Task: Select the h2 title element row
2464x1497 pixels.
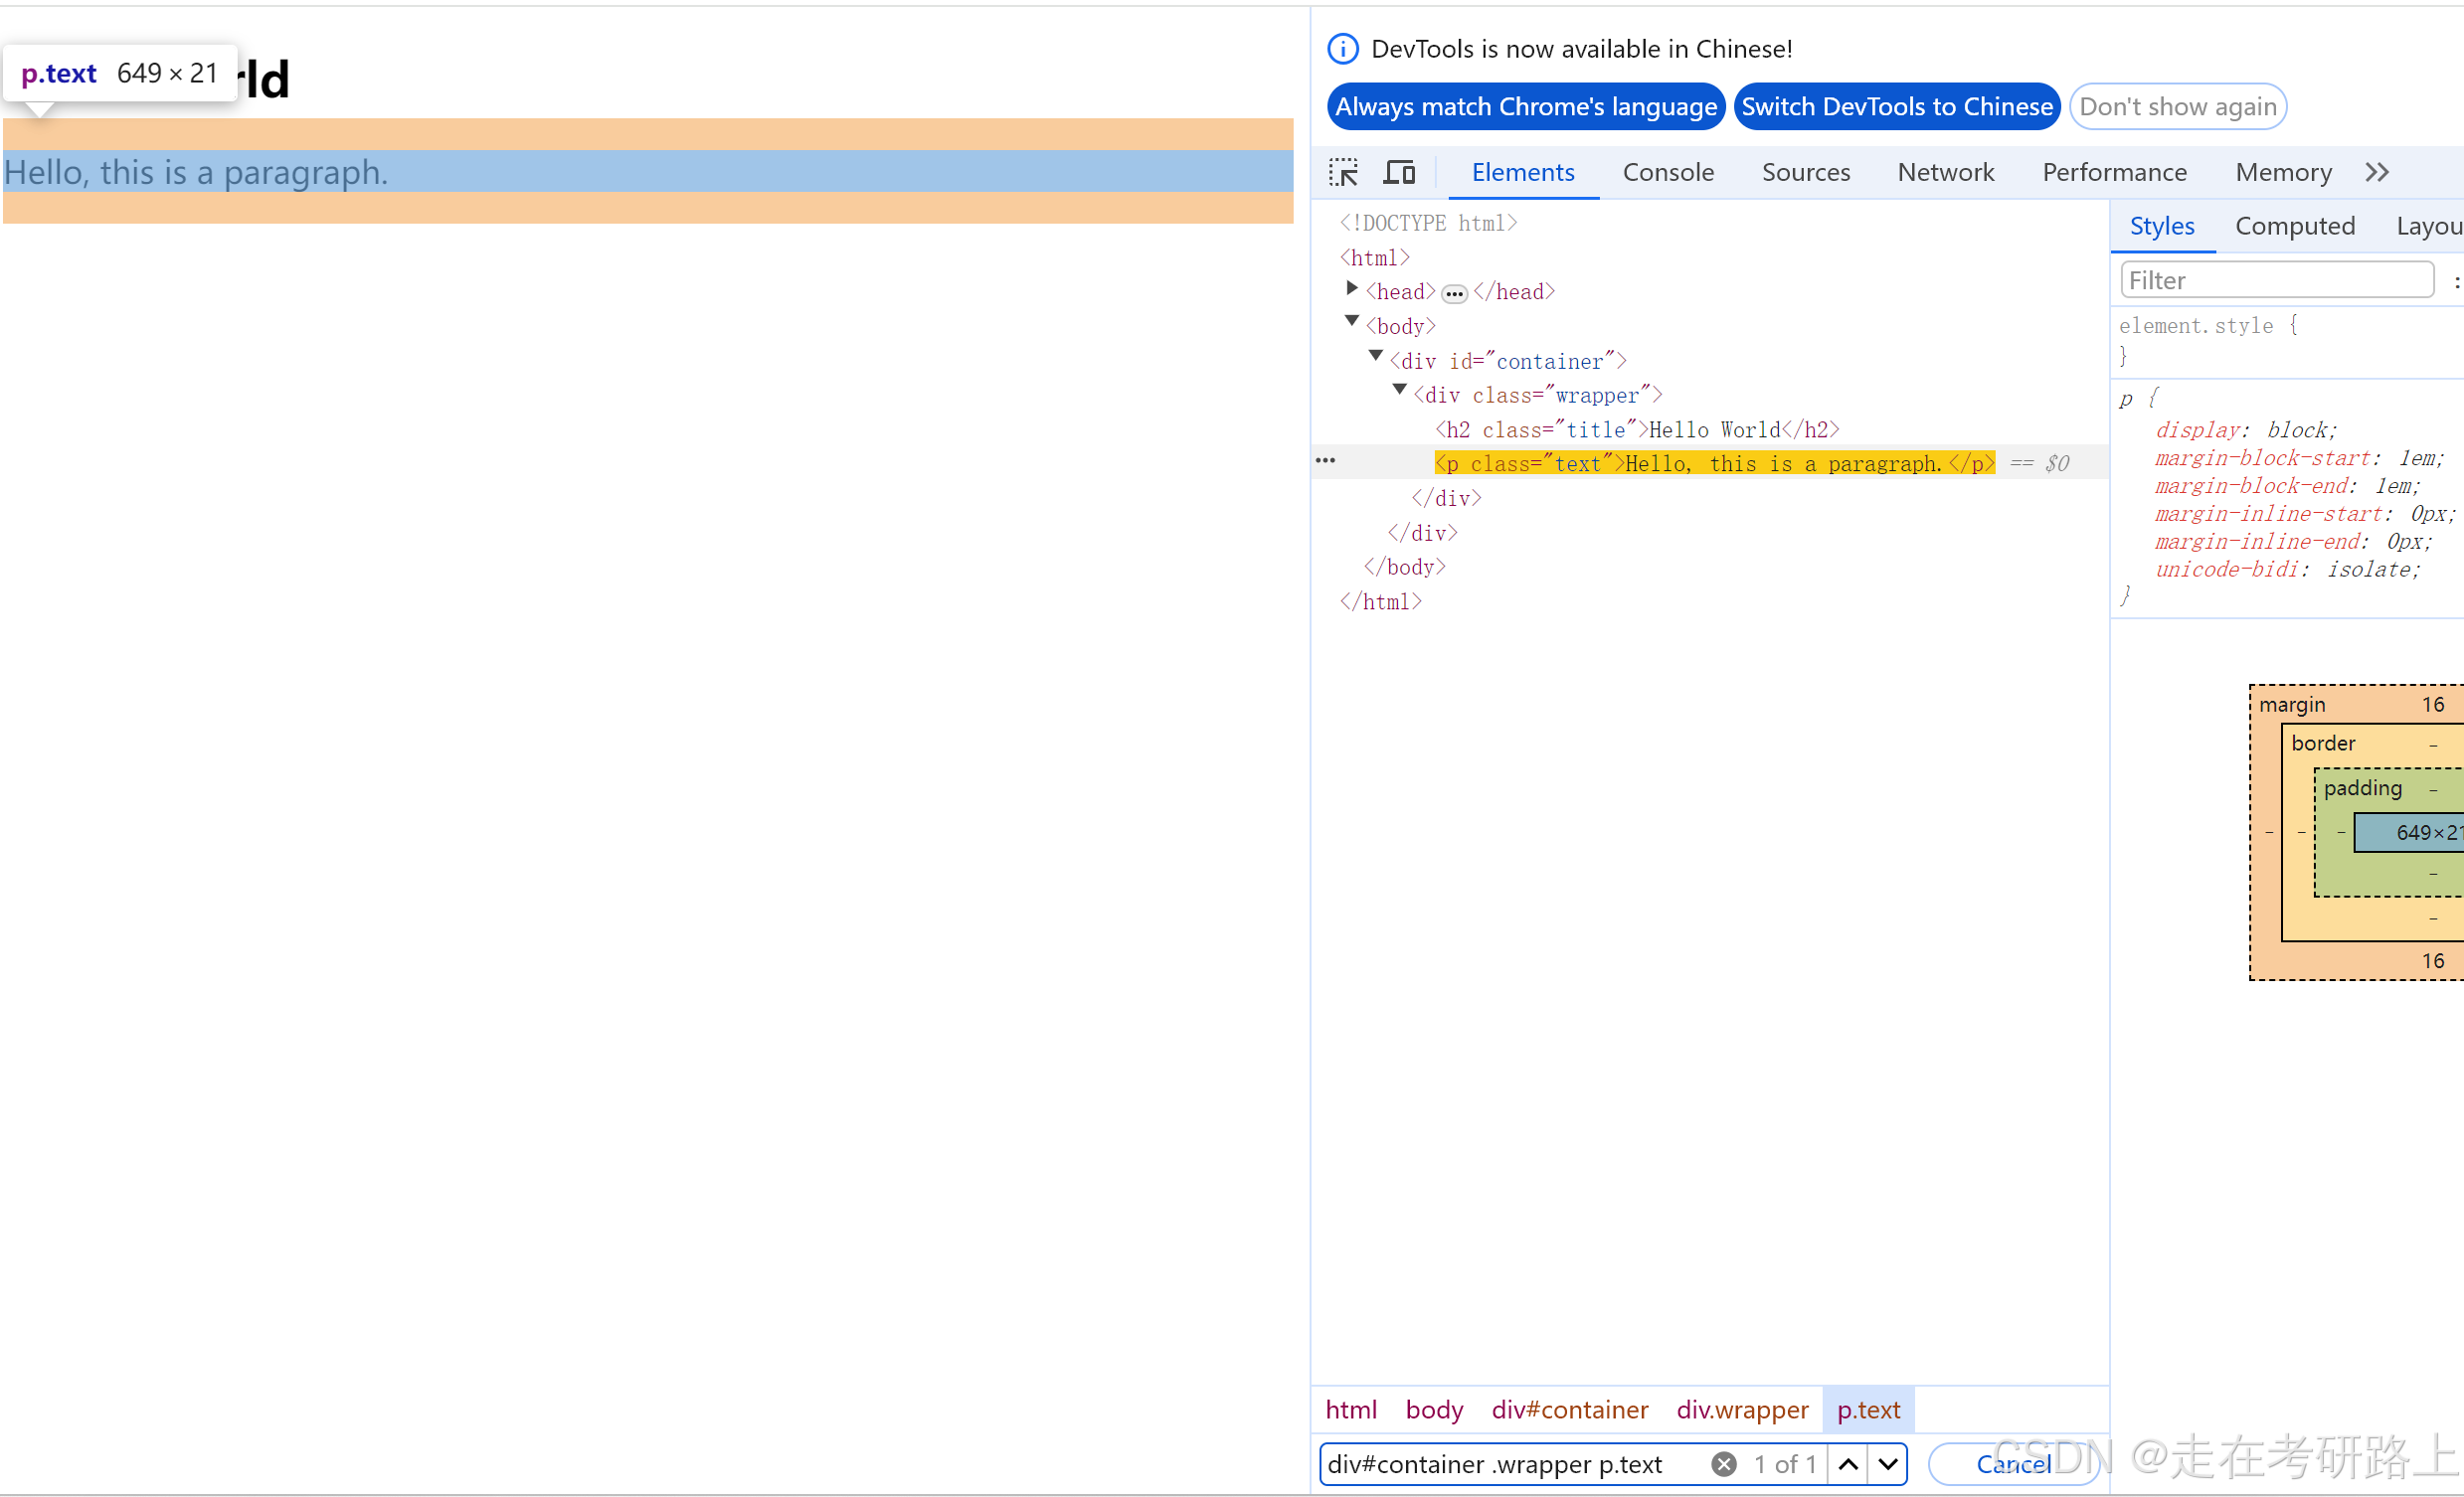Action: click(x=1637, y=430)
